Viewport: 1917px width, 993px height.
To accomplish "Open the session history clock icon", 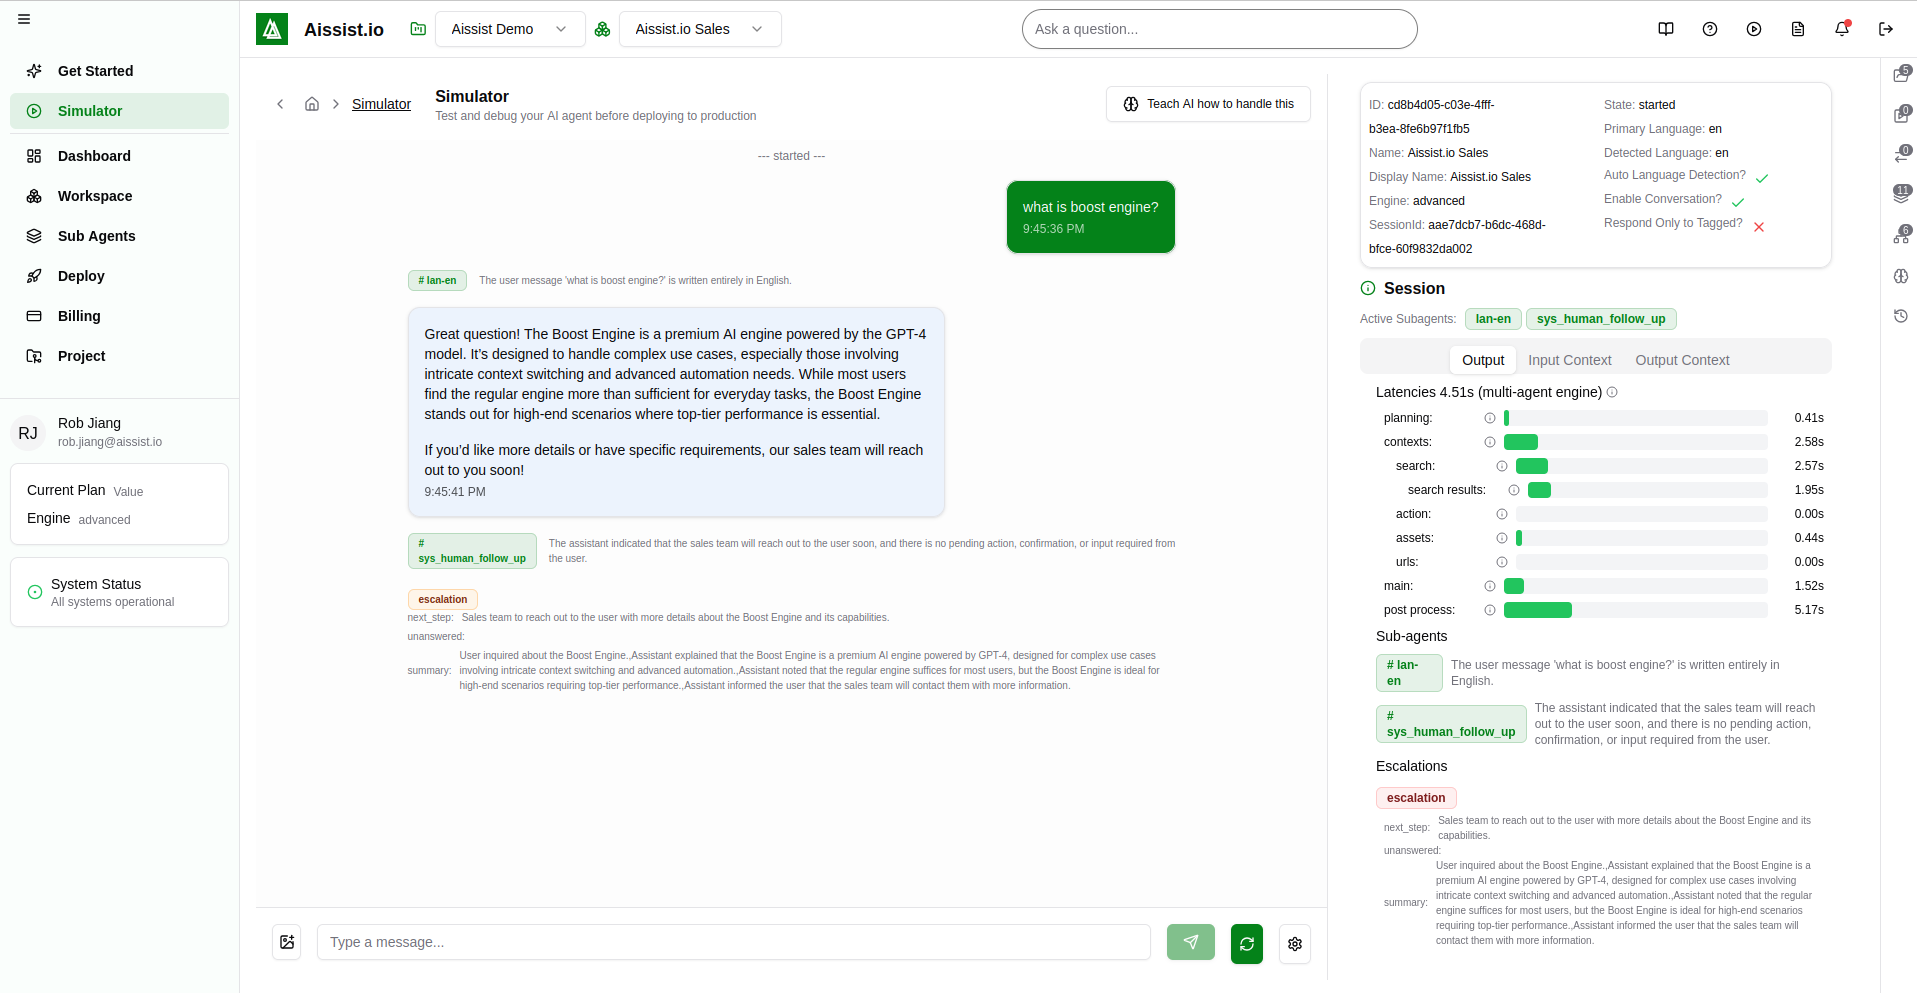I will (x=1899, y=316).
